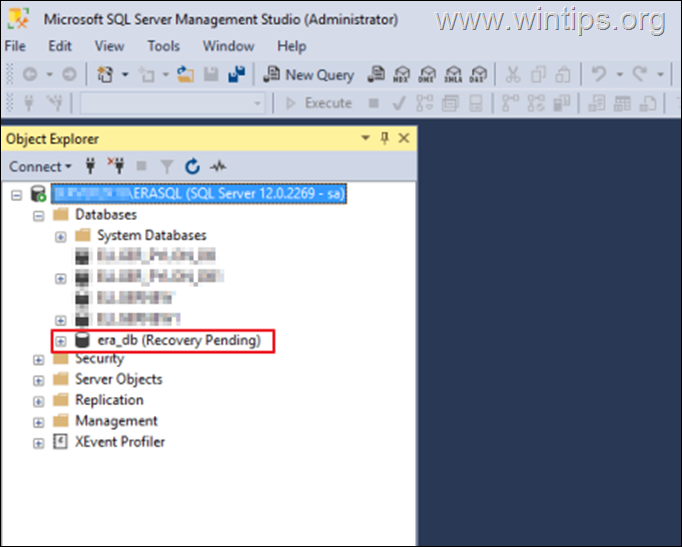This screenshot has width=682, height=547.
Task: Open the View menu
Action: pyautogui.click(x=109, y=46)
